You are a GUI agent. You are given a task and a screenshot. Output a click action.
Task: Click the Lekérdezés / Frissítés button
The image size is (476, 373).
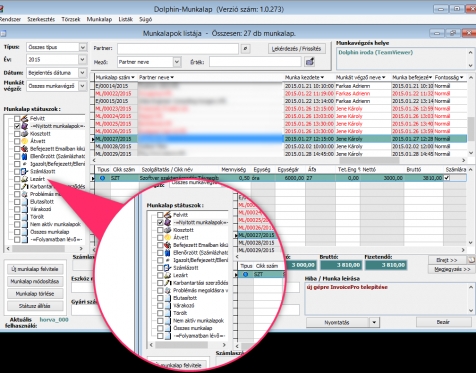coord(296,49)
